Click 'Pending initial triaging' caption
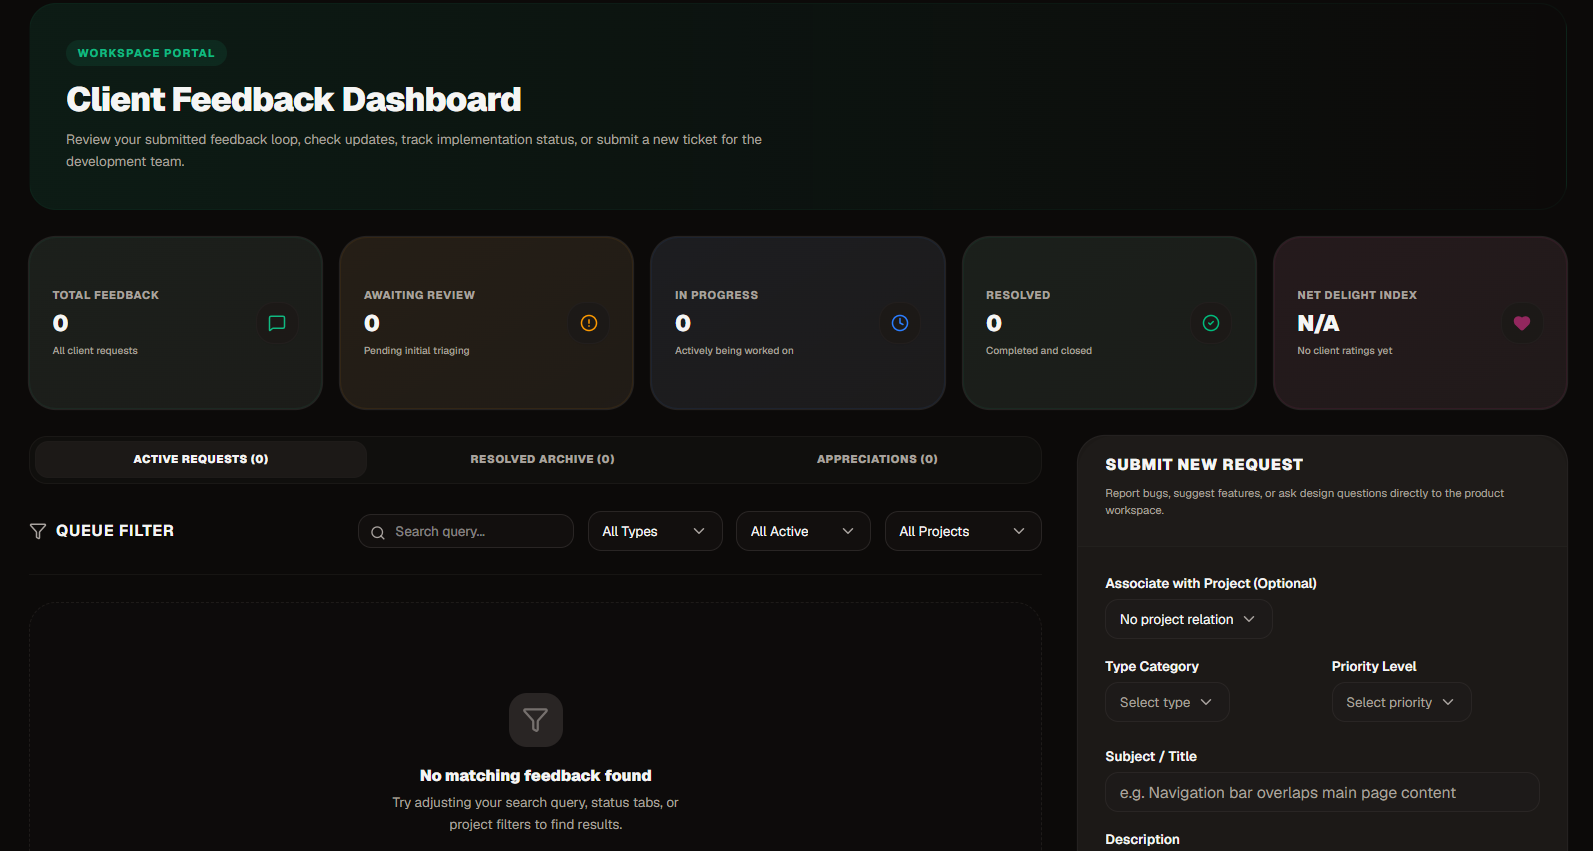The image size is (1593, 851). pyautogui.click(x=417, y=350)
